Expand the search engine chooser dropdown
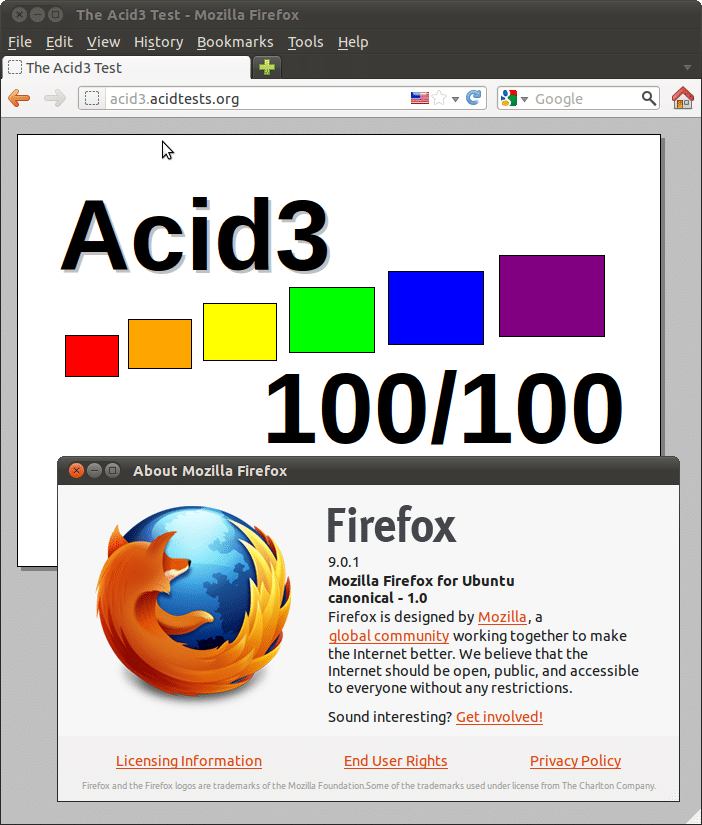This screenshot has width=702, height=825. click(524, 99)
